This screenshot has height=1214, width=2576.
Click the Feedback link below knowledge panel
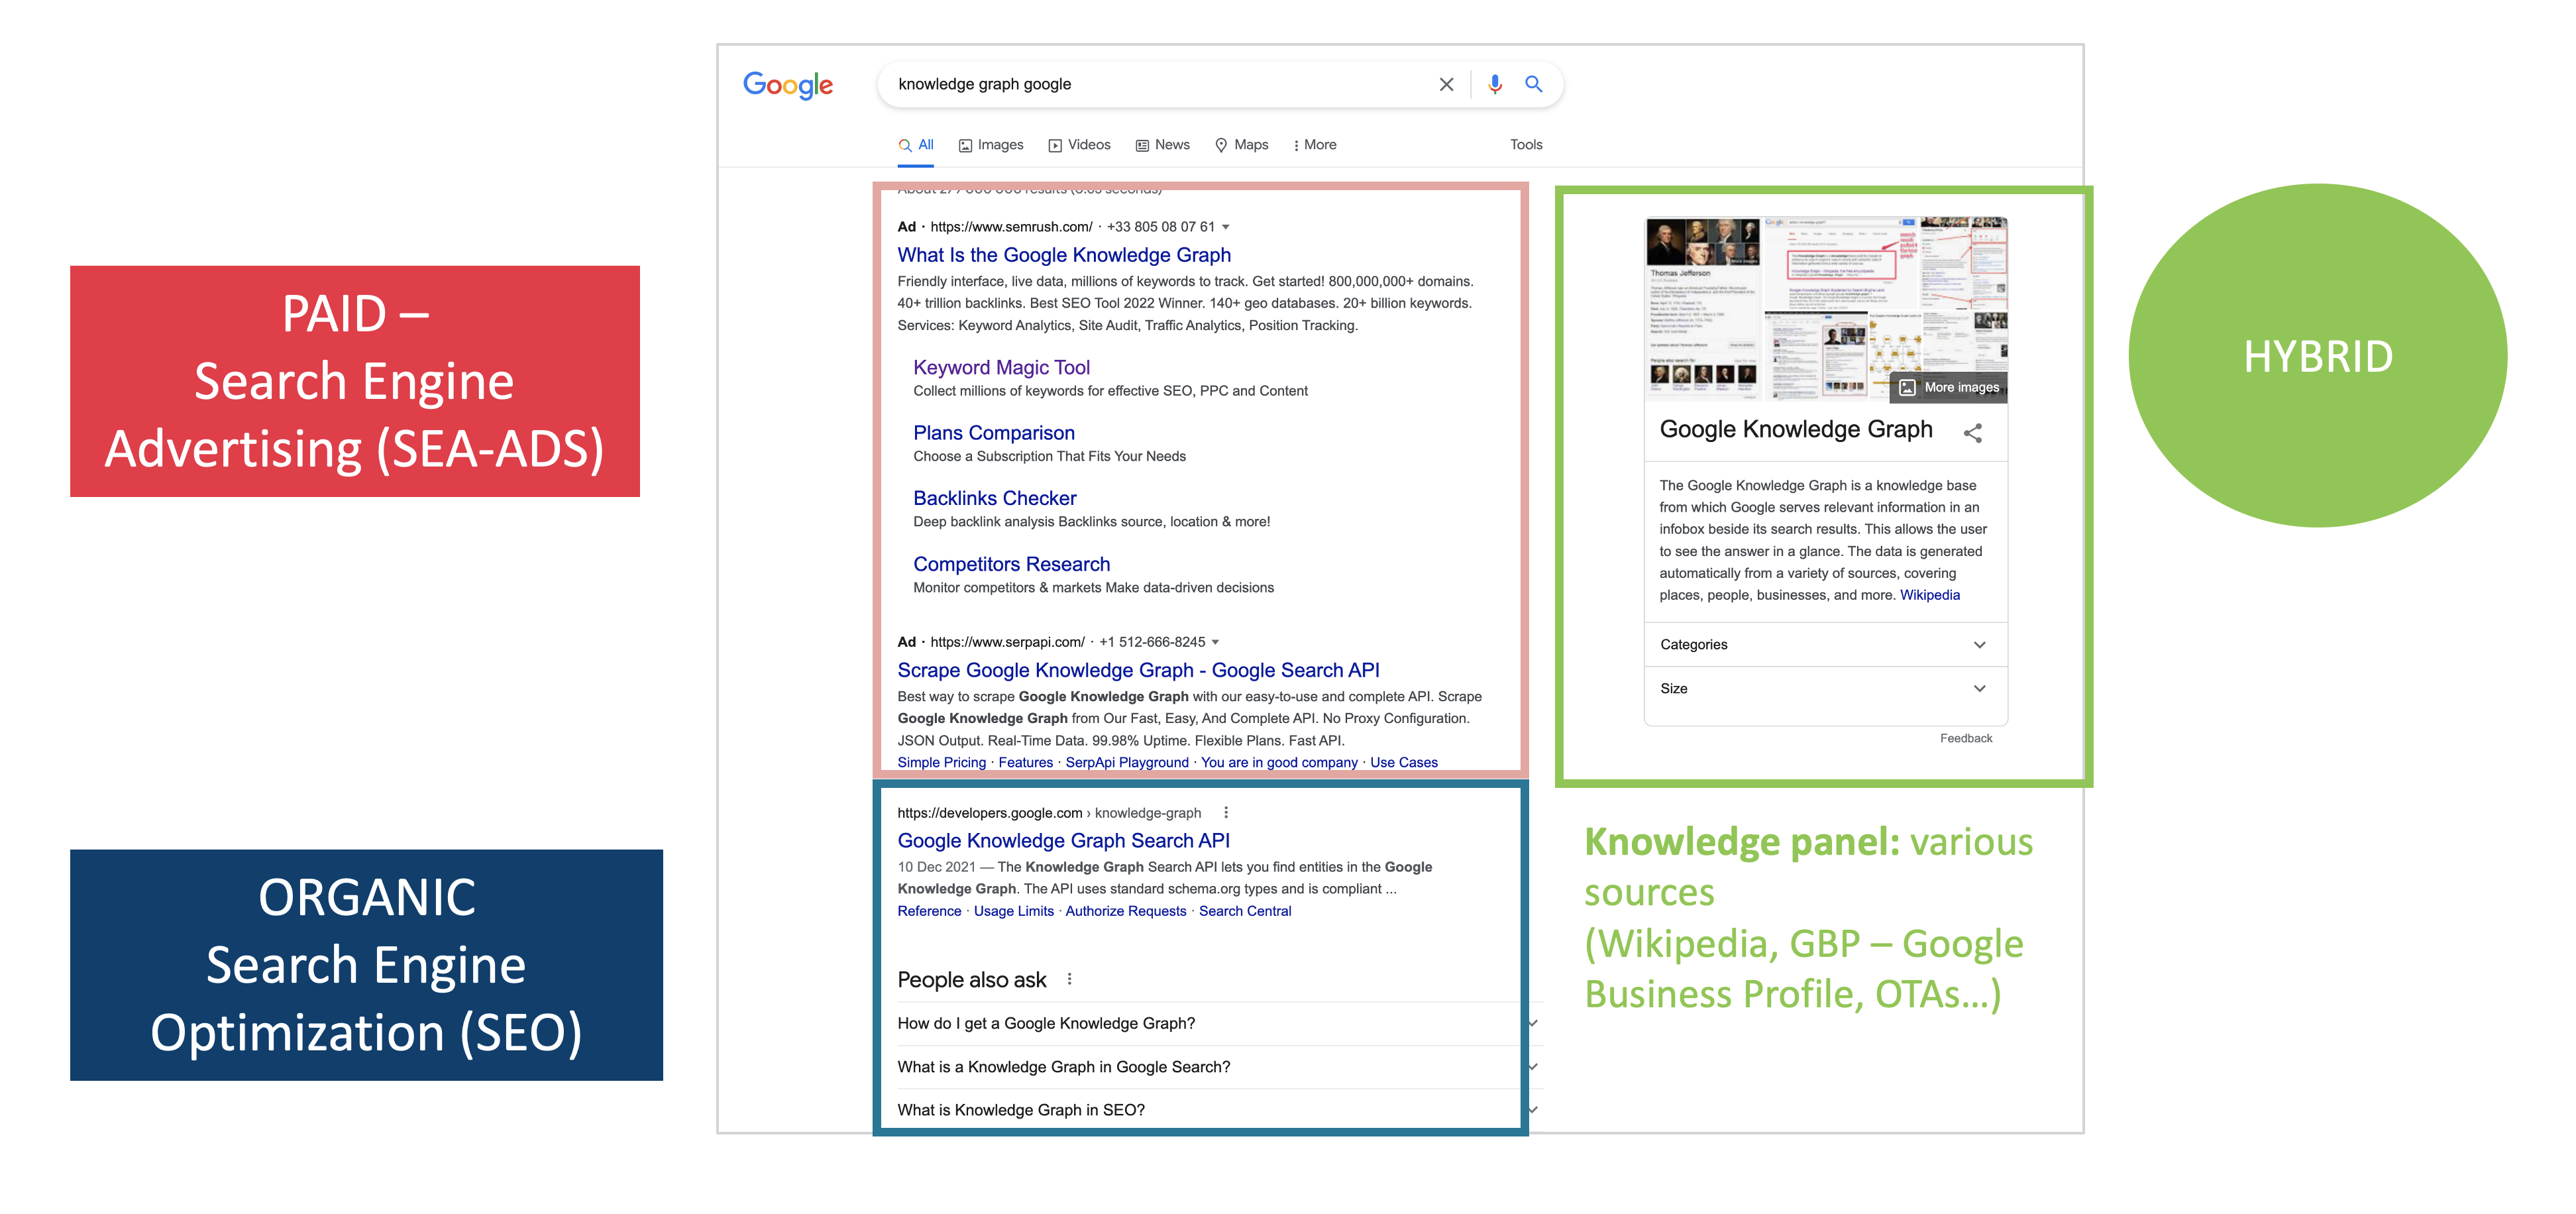click(x=1966, y=738)
